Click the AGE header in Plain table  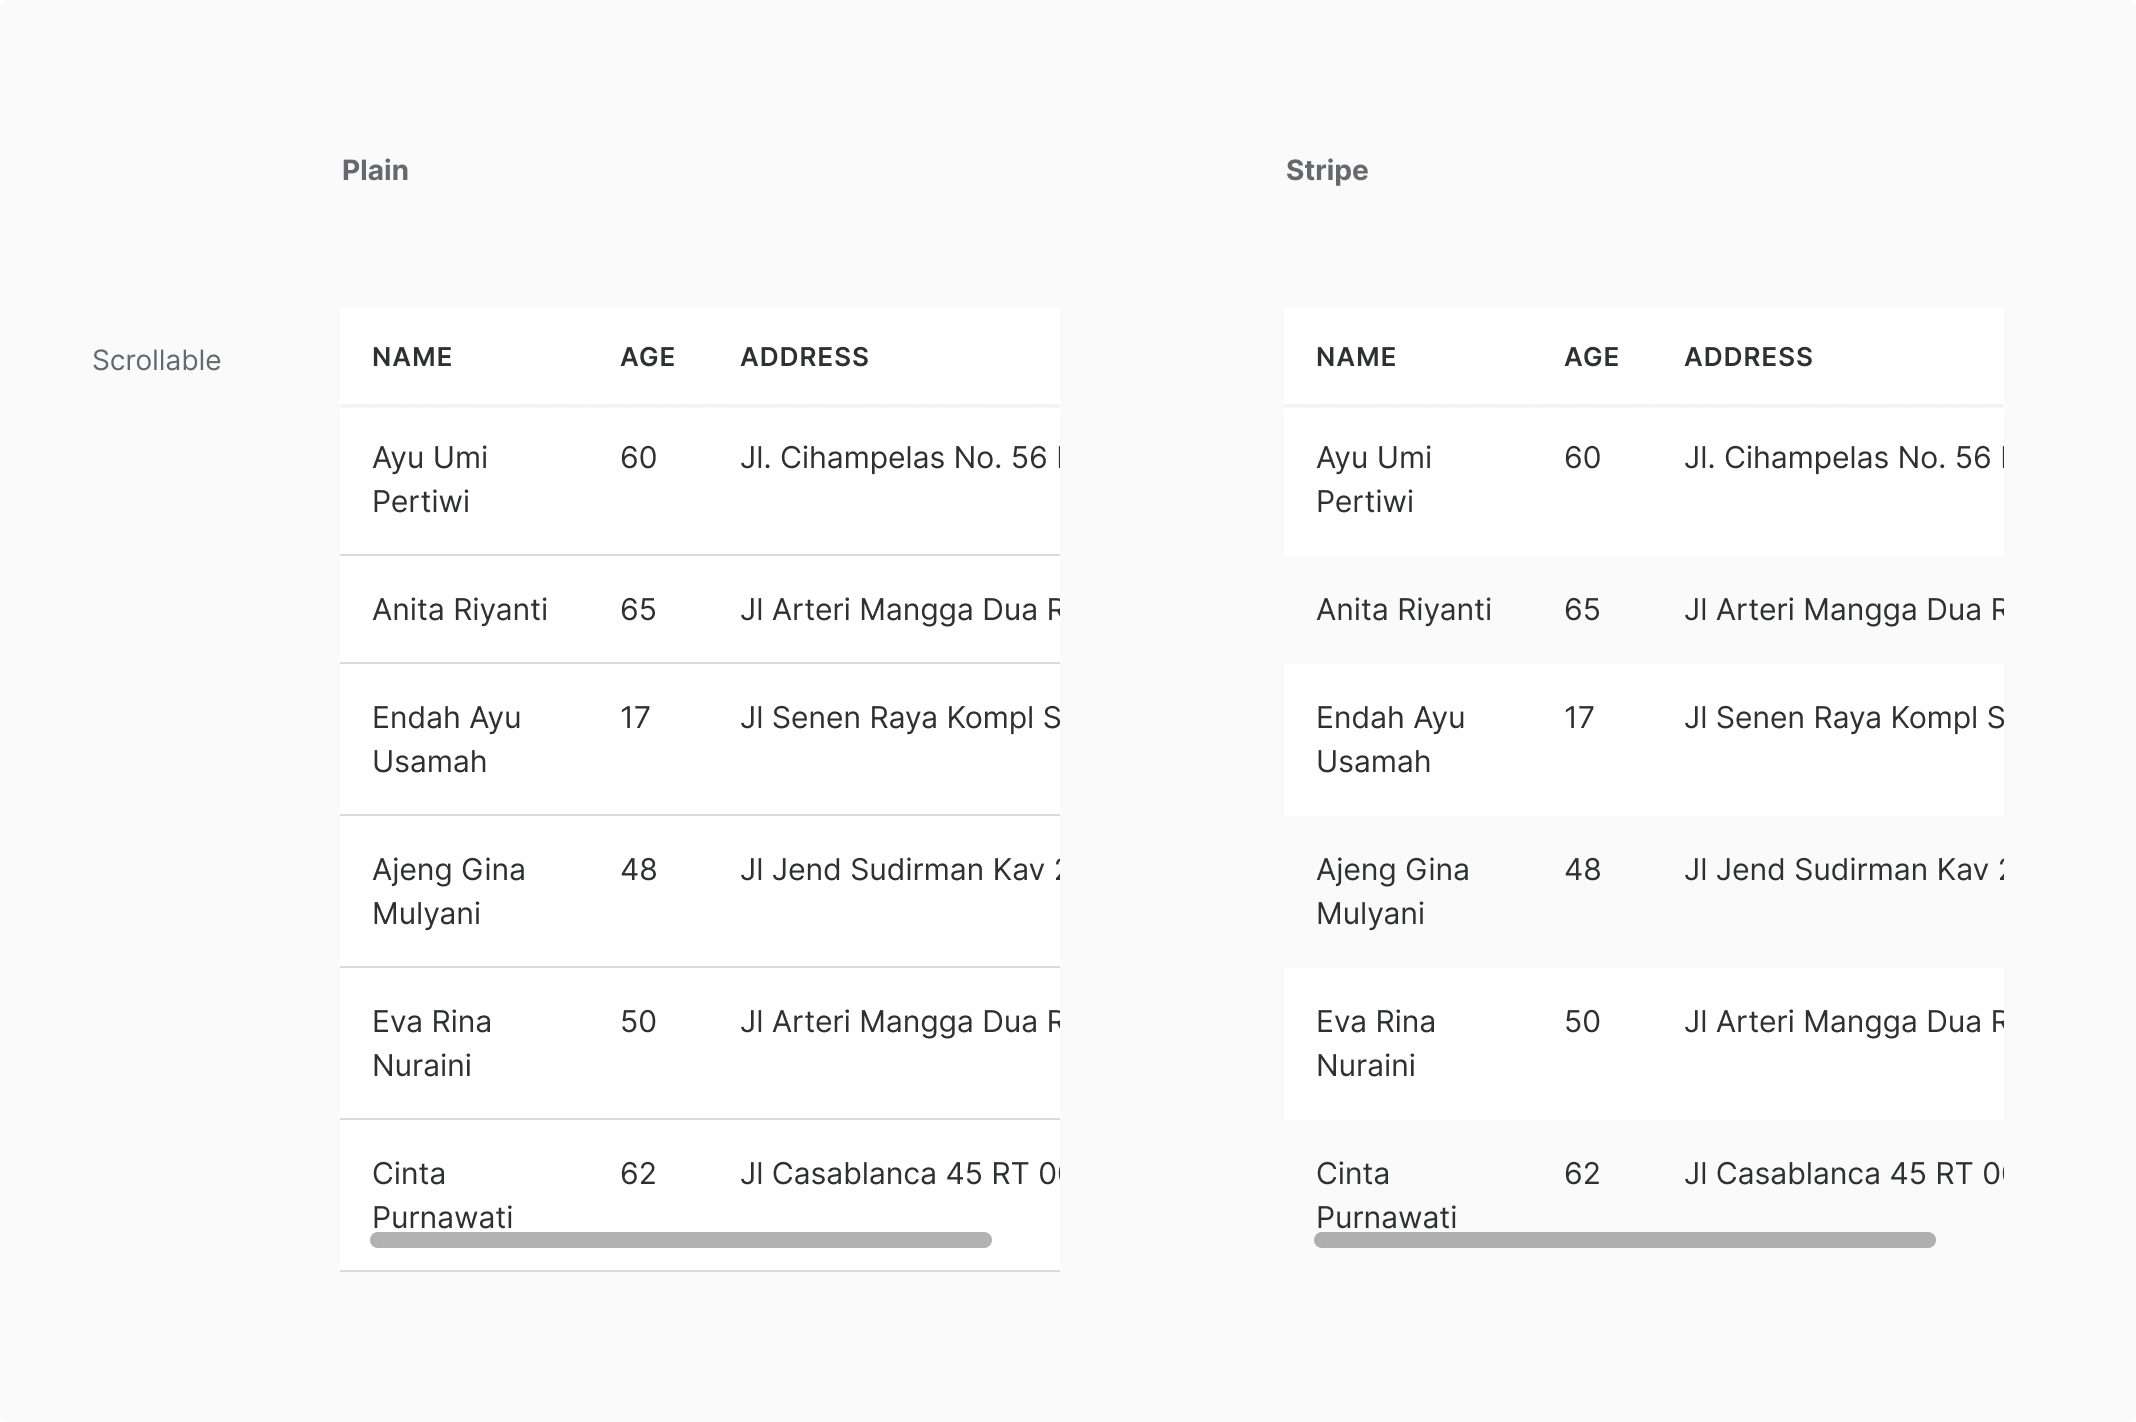[x=647, y=357]
